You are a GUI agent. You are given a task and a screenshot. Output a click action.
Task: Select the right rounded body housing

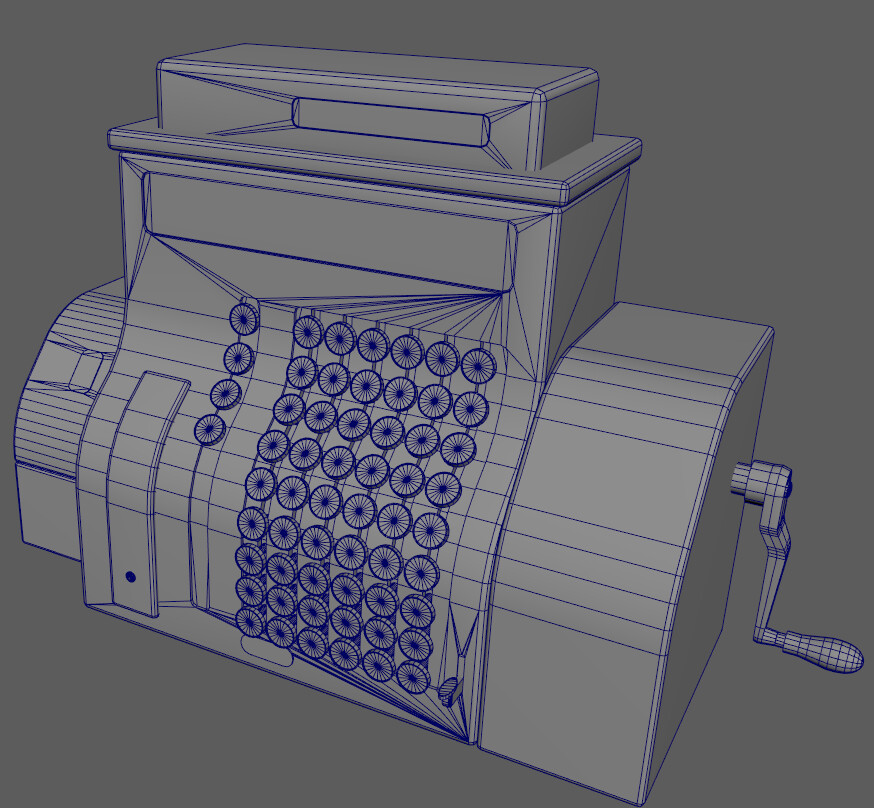tap(650, 480)
